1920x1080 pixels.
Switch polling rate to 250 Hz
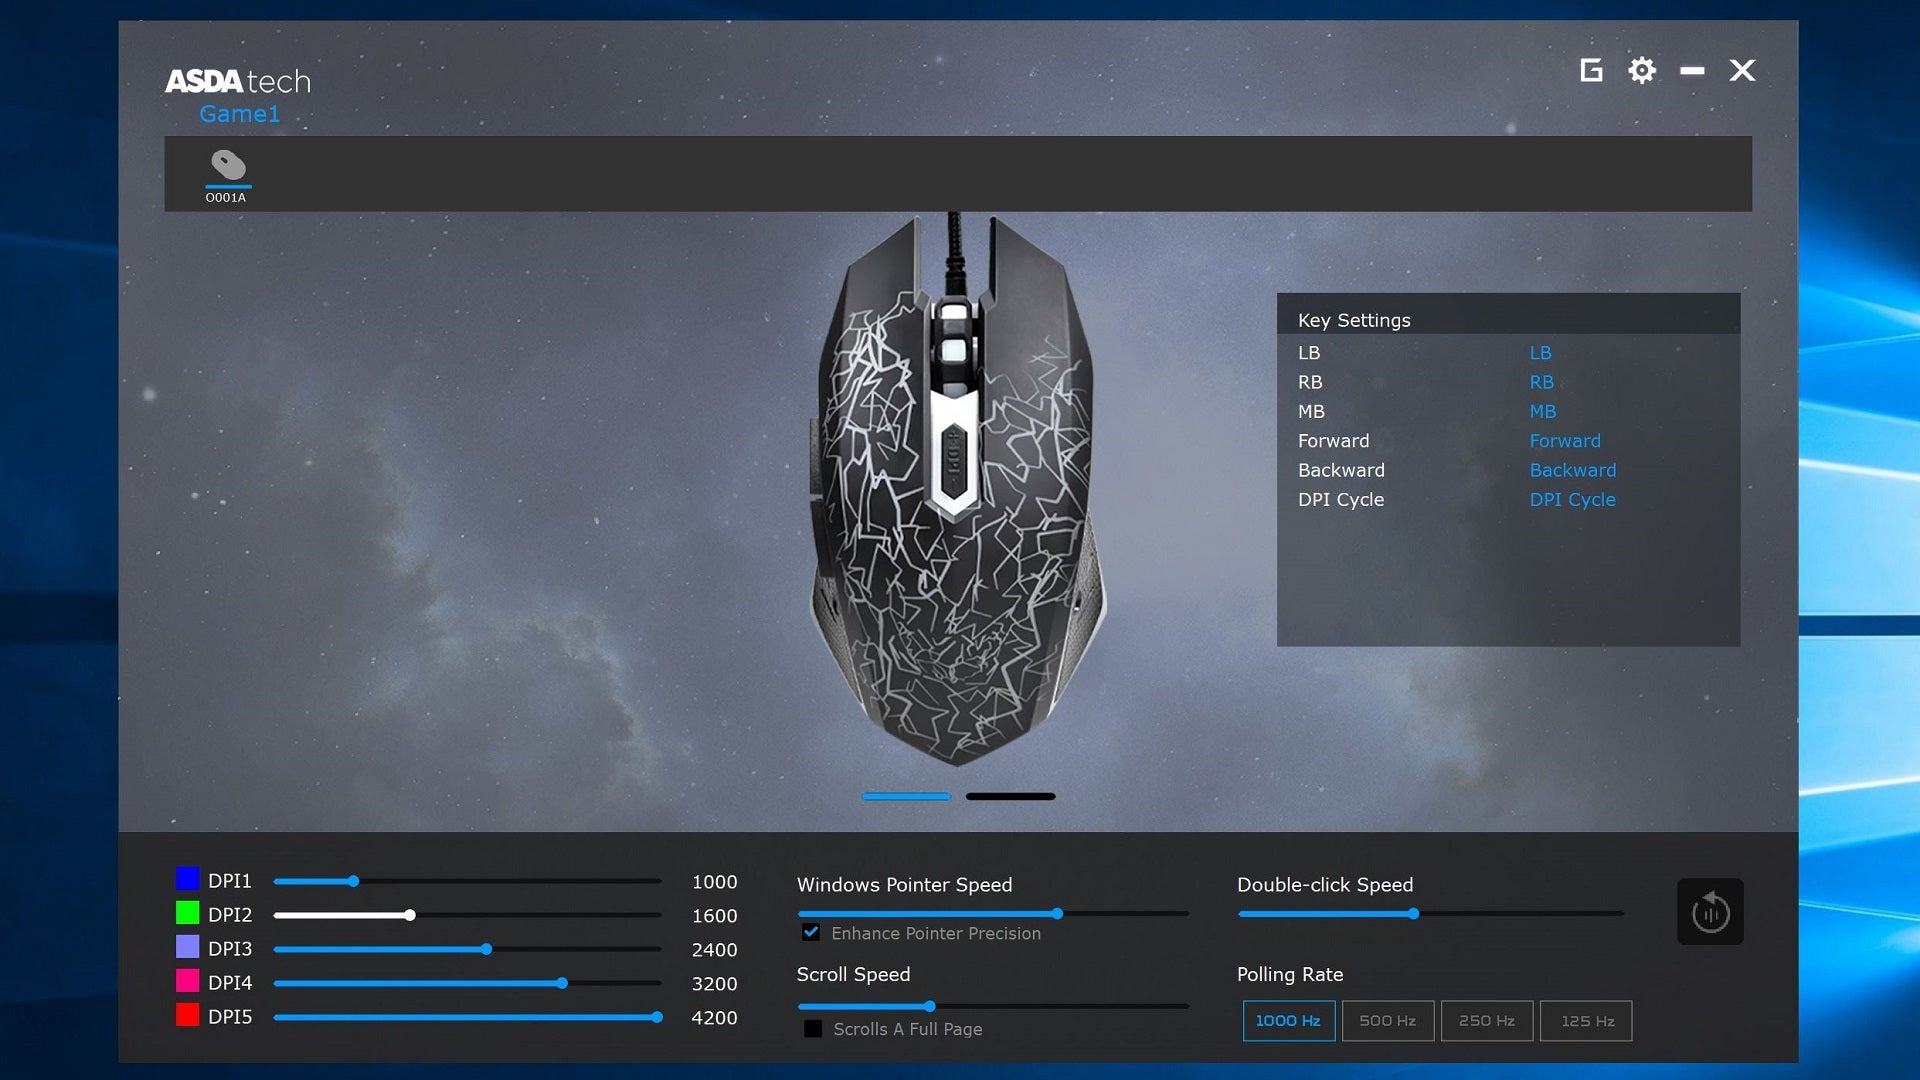click(x=1487, y=1021)
